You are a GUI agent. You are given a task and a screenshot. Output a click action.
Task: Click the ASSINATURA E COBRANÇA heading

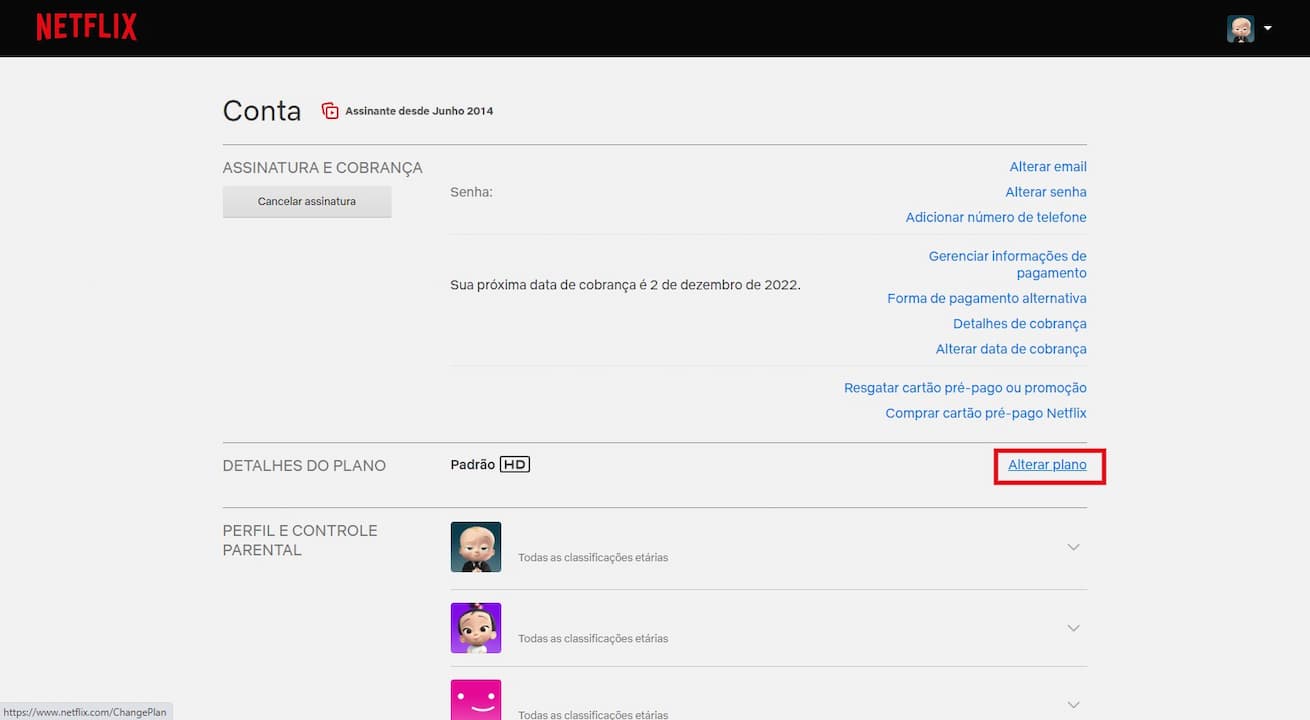322,167
